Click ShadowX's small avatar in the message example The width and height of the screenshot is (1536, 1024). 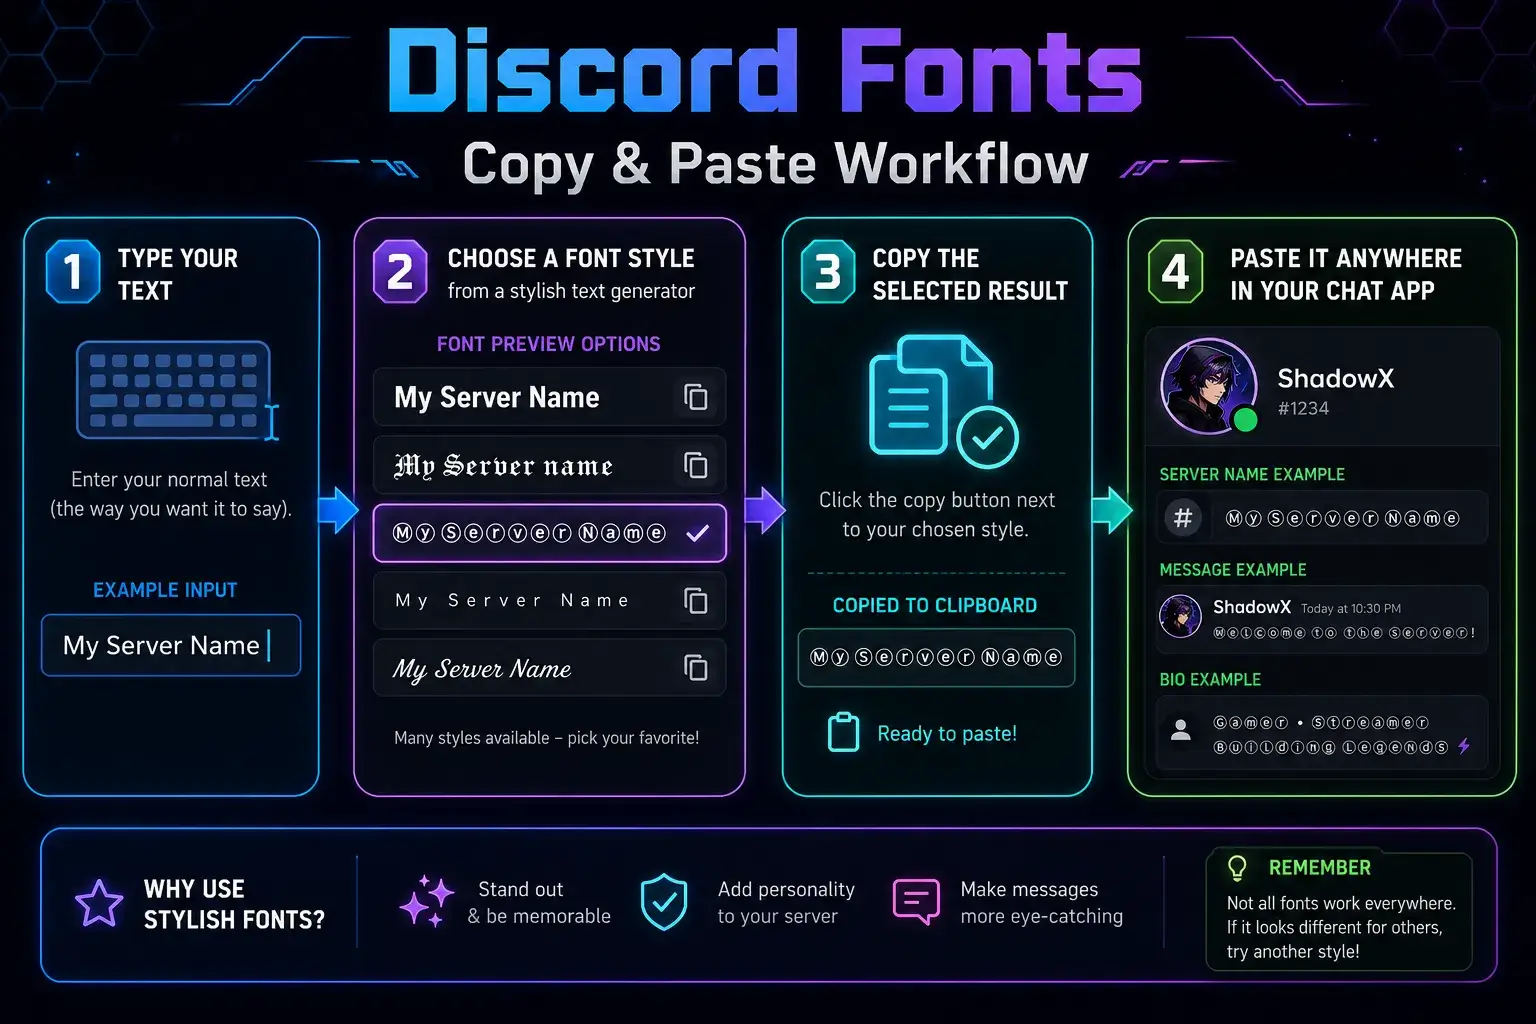[1180, 616]
